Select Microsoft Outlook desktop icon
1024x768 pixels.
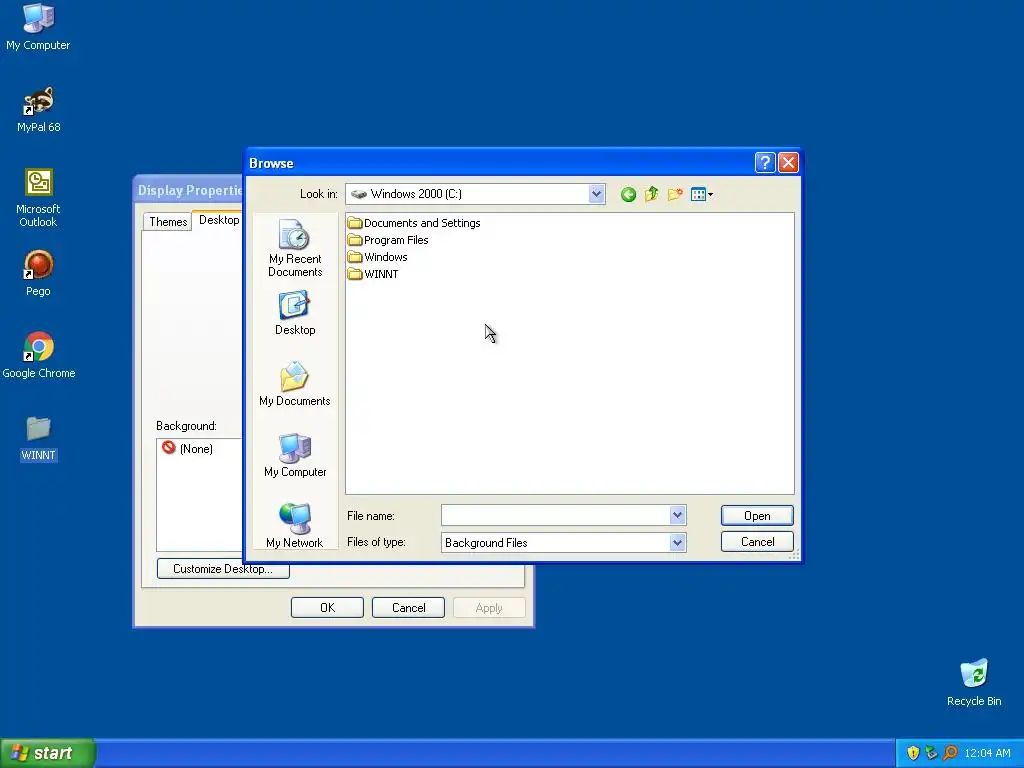point(38,198)
